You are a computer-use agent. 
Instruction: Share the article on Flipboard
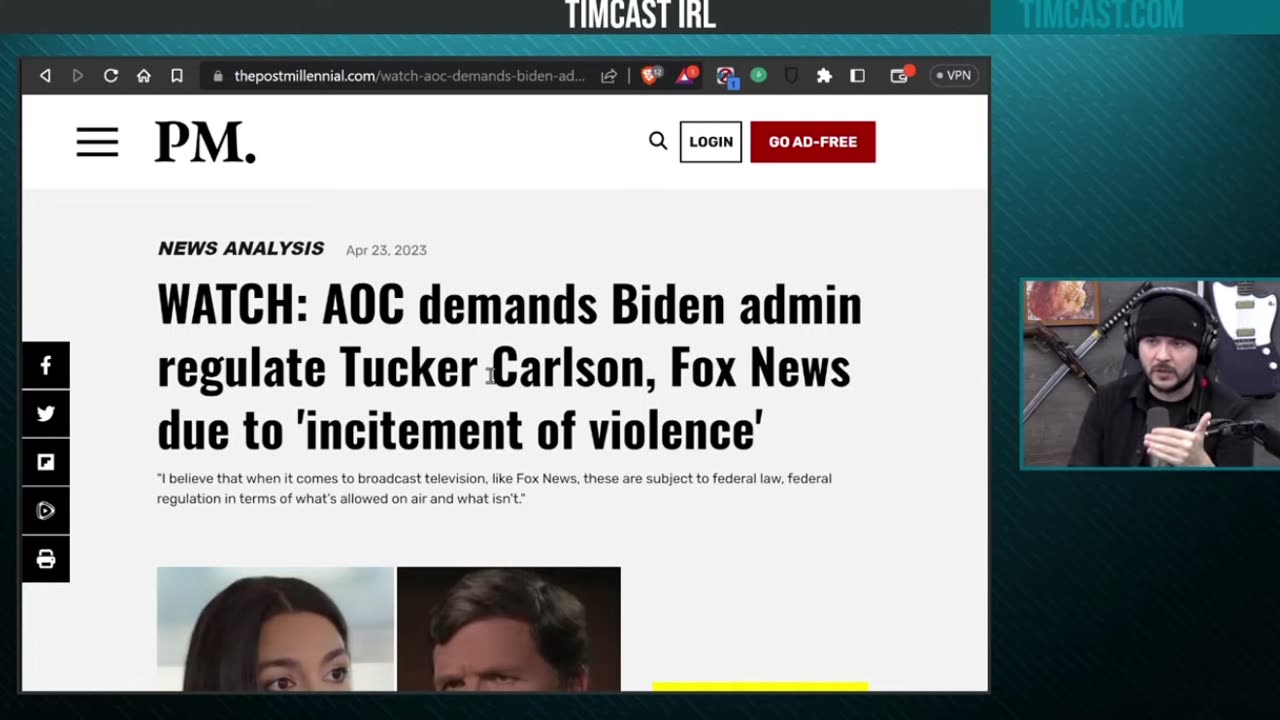coord(46,462)
